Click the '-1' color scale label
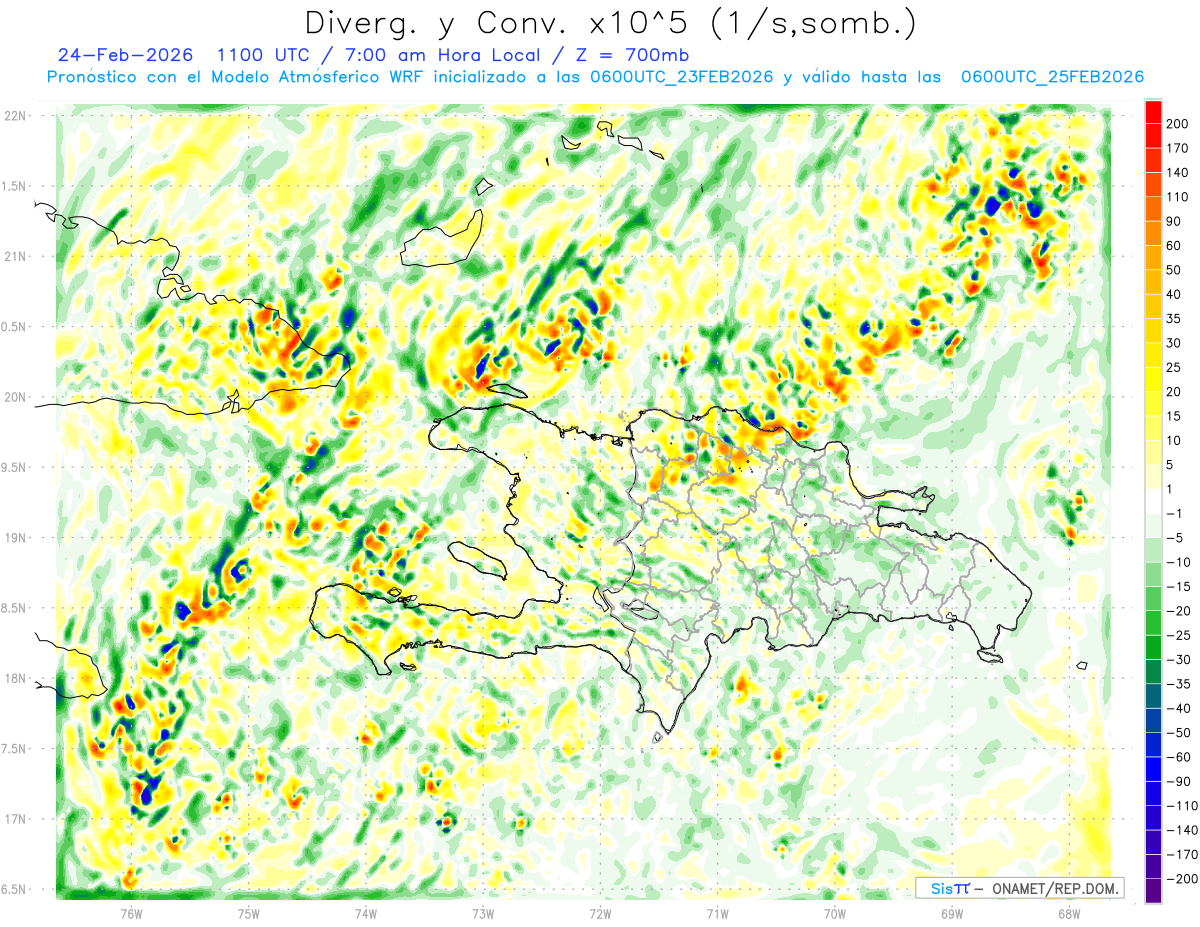The image size is (1200, 927). [x=1174, y=513]
